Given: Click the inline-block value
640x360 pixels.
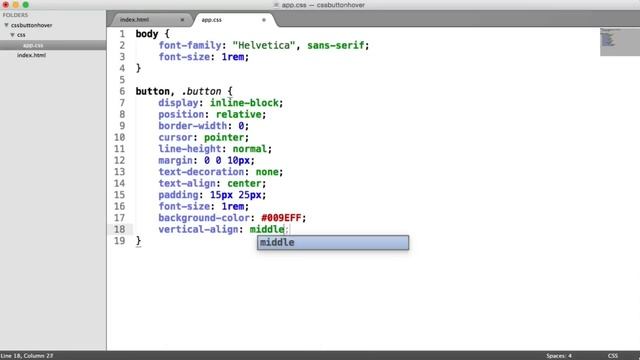Looking at the screenshot, I should [x=244, y=103].
